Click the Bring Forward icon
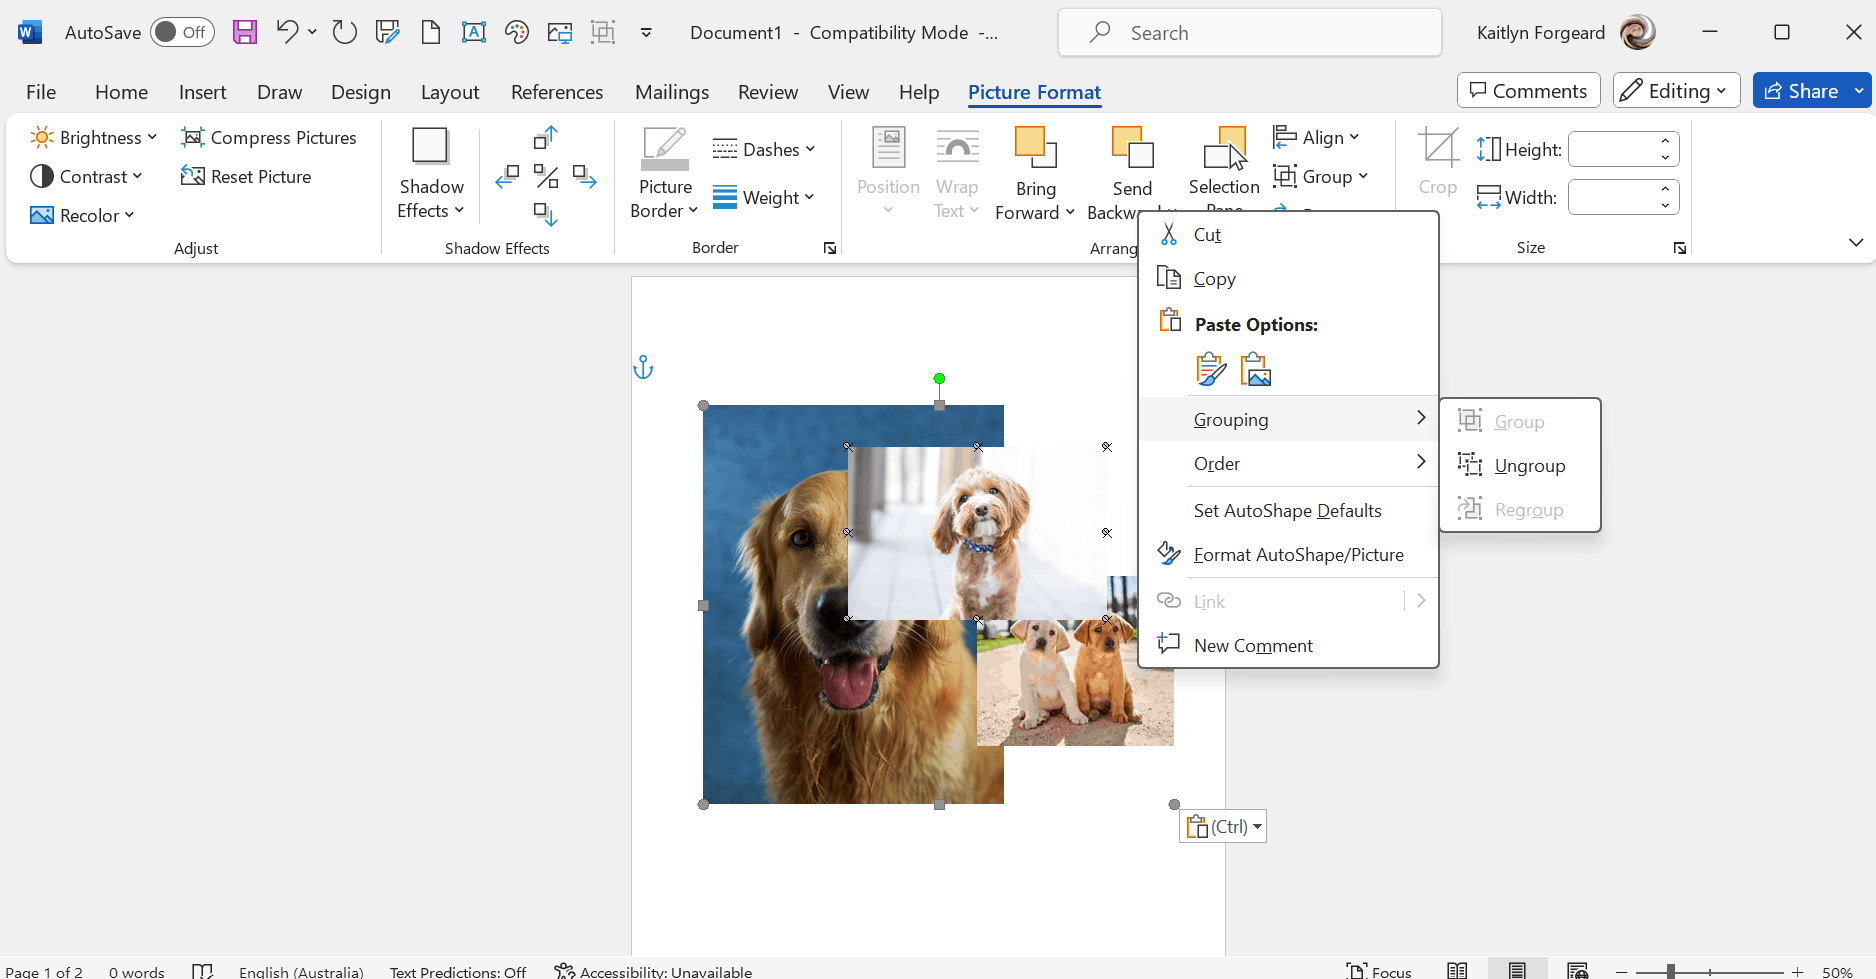 point(1035,148)
